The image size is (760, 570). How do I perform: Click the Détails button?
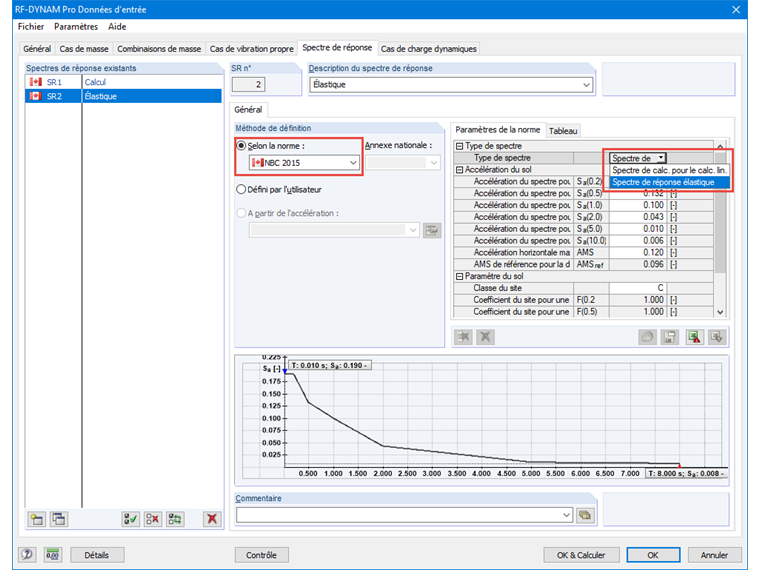pos(96,555)
